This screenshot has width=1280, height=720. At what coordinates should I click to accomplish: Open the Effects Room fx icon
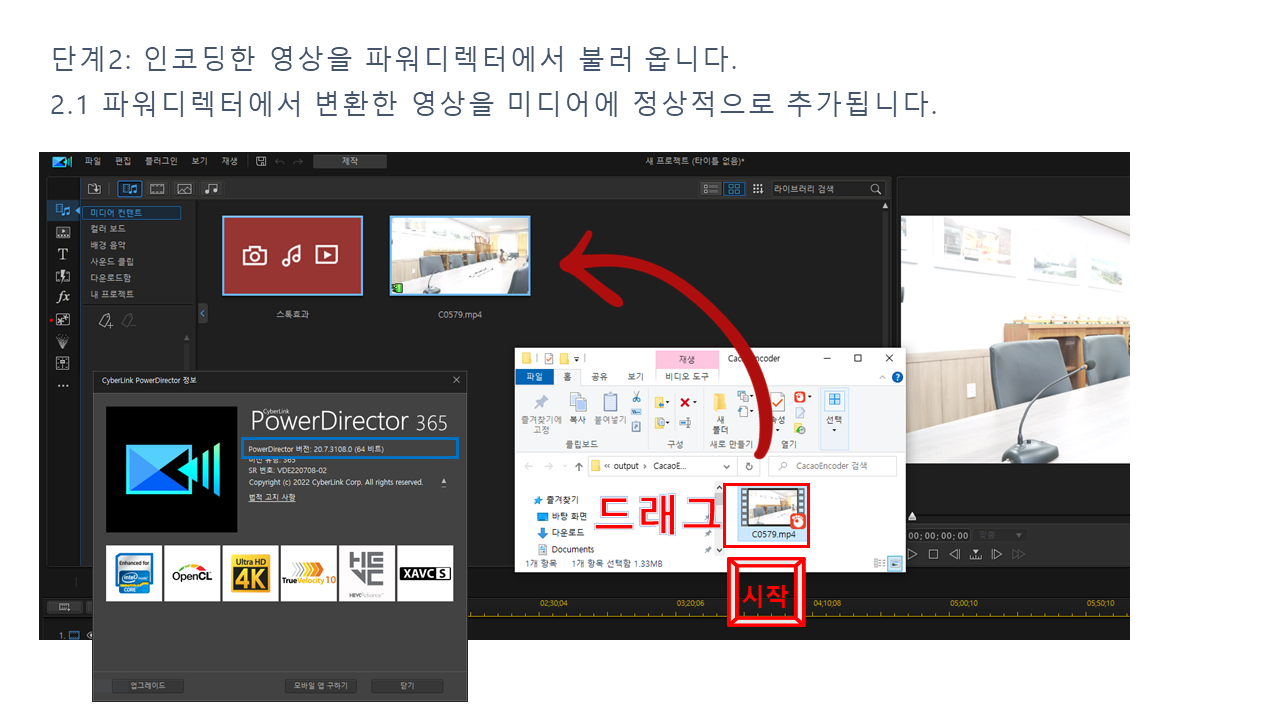[63, 298]
